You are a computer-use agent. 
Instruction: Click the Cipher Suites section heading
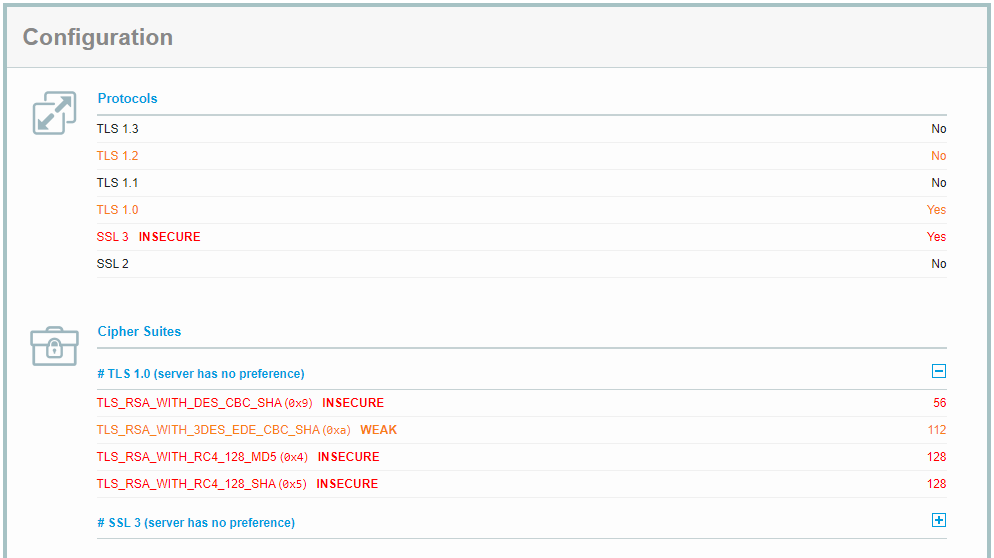click(139, 332)
